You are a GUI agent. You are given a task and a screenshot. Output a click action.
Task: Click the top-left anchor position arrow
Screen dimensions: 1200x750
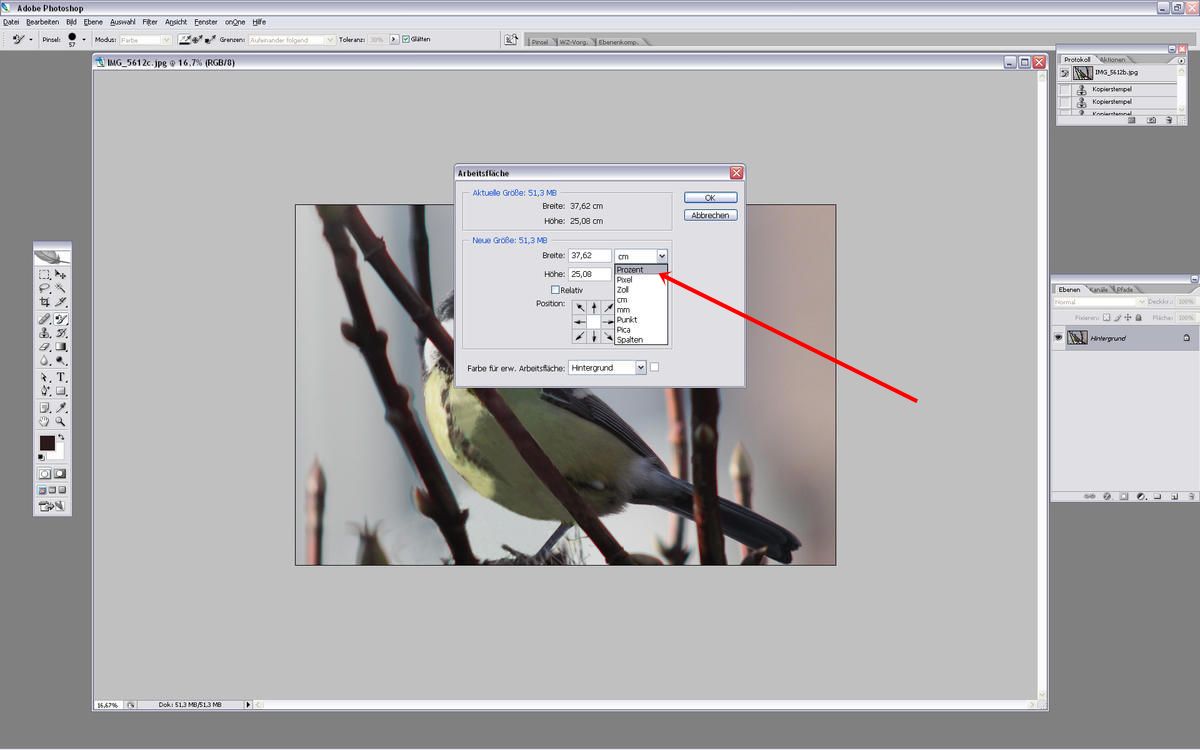tap(579, 307)
